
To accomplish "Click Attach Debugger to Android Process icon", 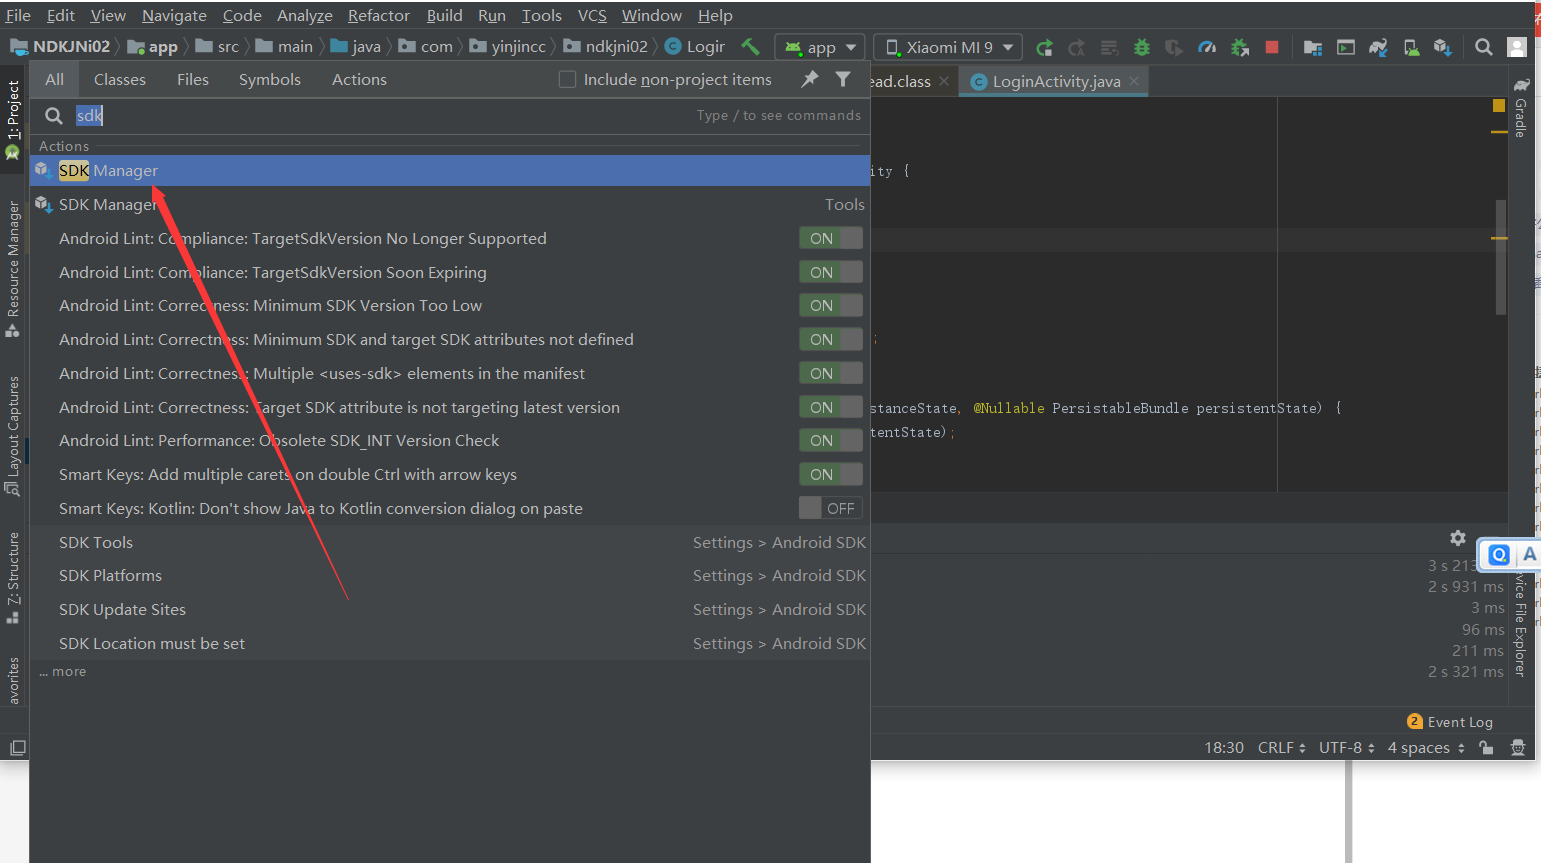I will coord(1240,47).
